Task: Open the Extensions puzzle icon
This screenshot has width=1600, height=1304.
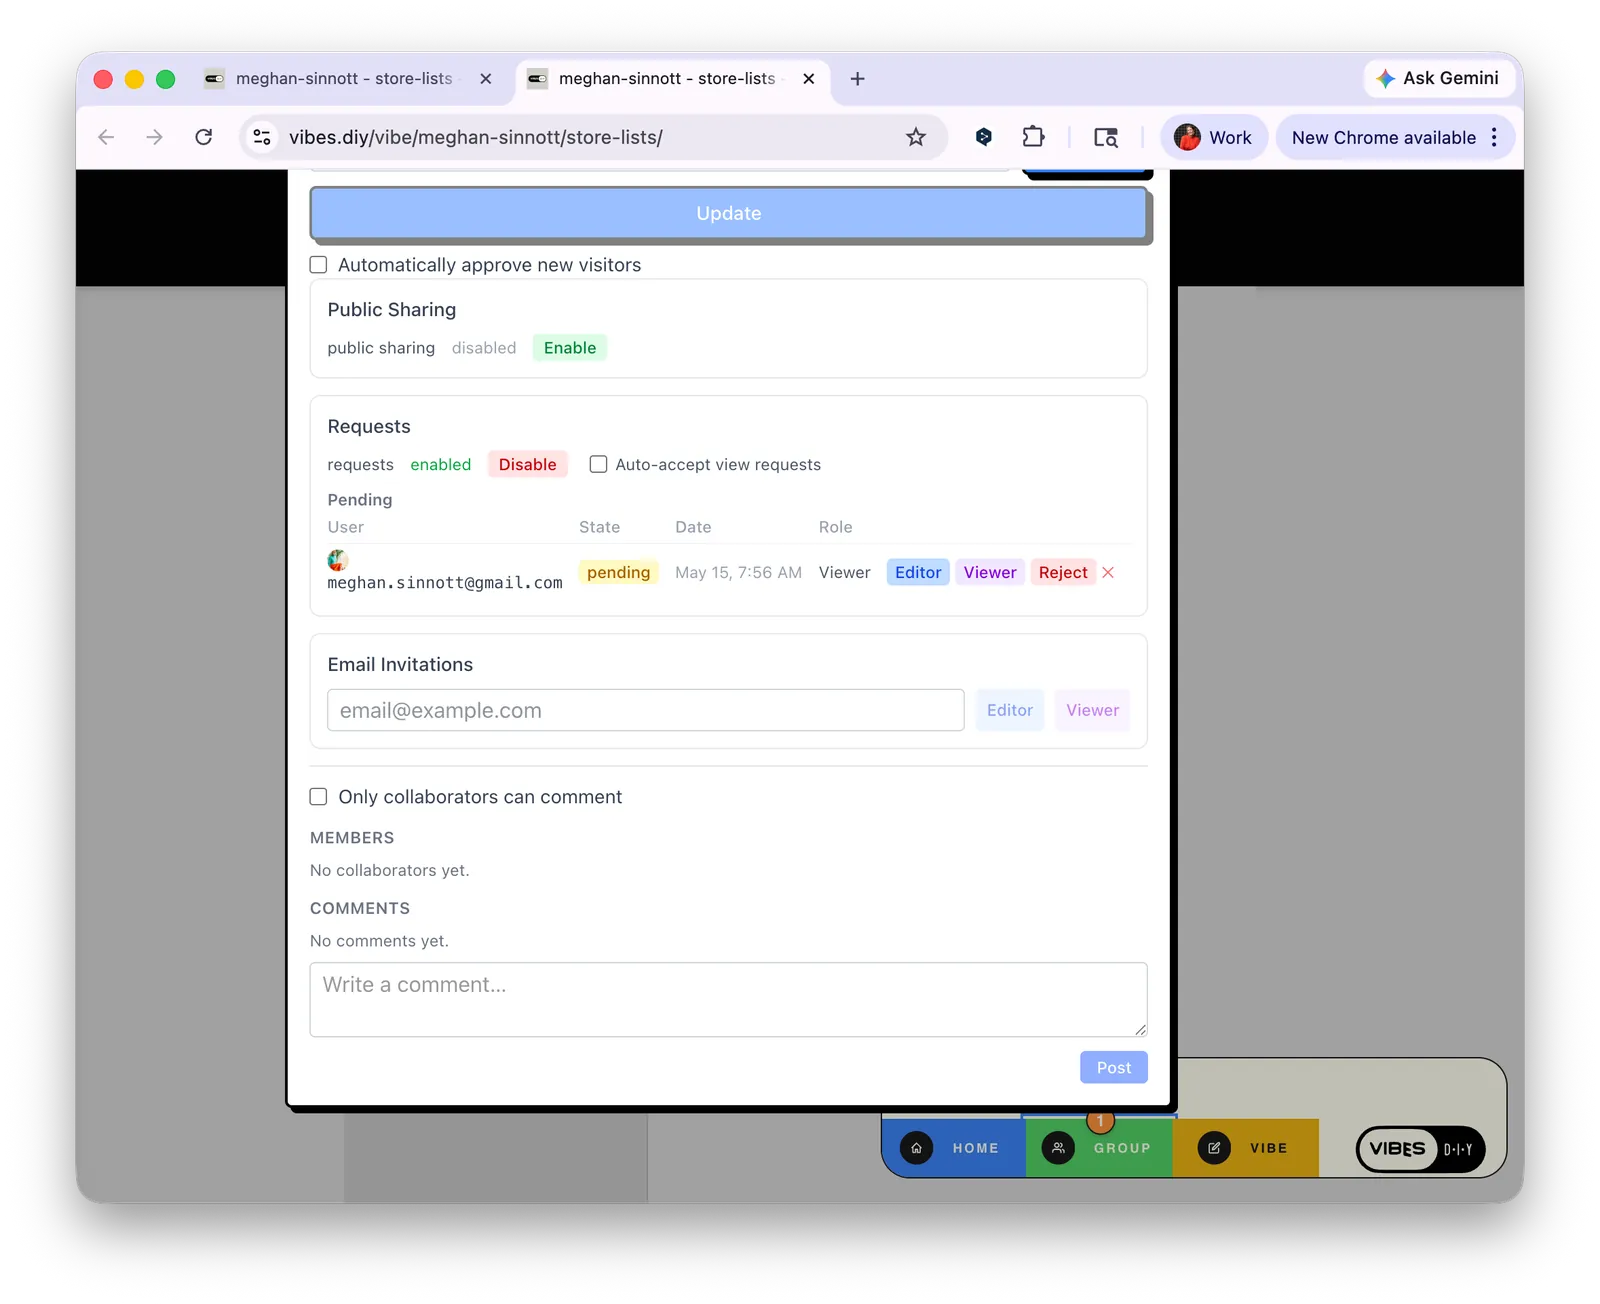Action: click(1034, 137)
